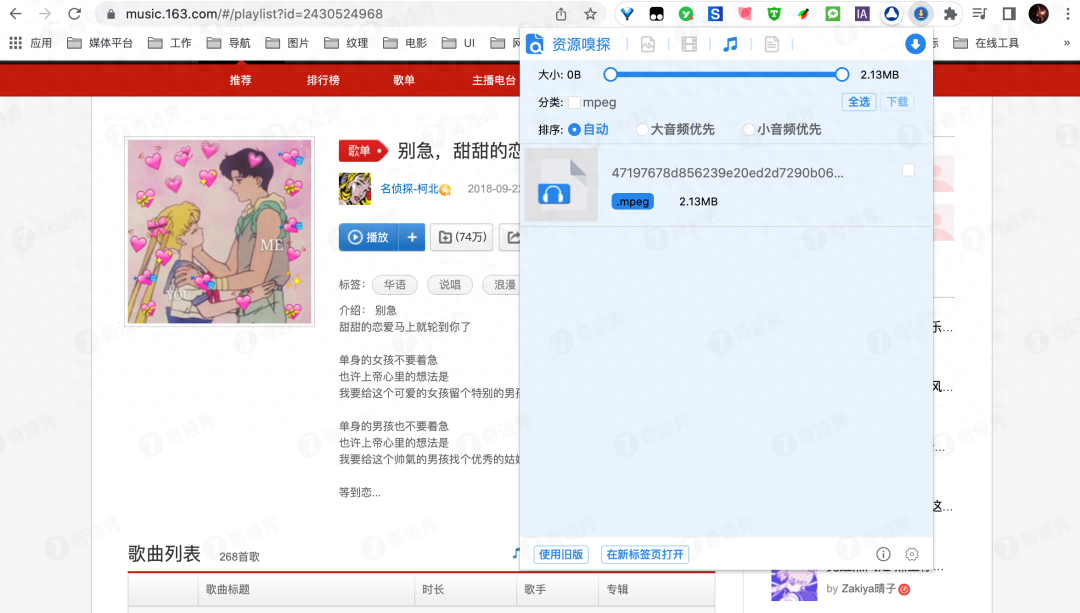Switch to audio music note icon in sniffer
The image size is (1080, 613).
730,44
